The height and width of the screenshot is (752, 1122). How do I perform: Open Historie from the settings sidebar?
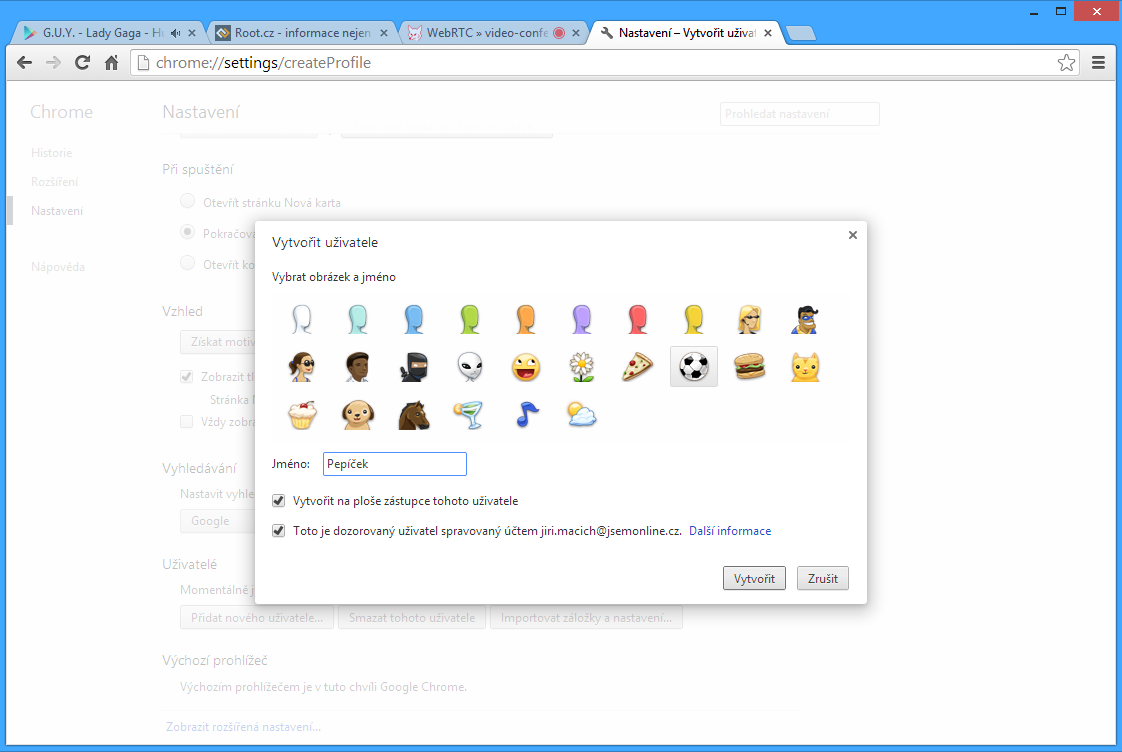click(53, 152)
